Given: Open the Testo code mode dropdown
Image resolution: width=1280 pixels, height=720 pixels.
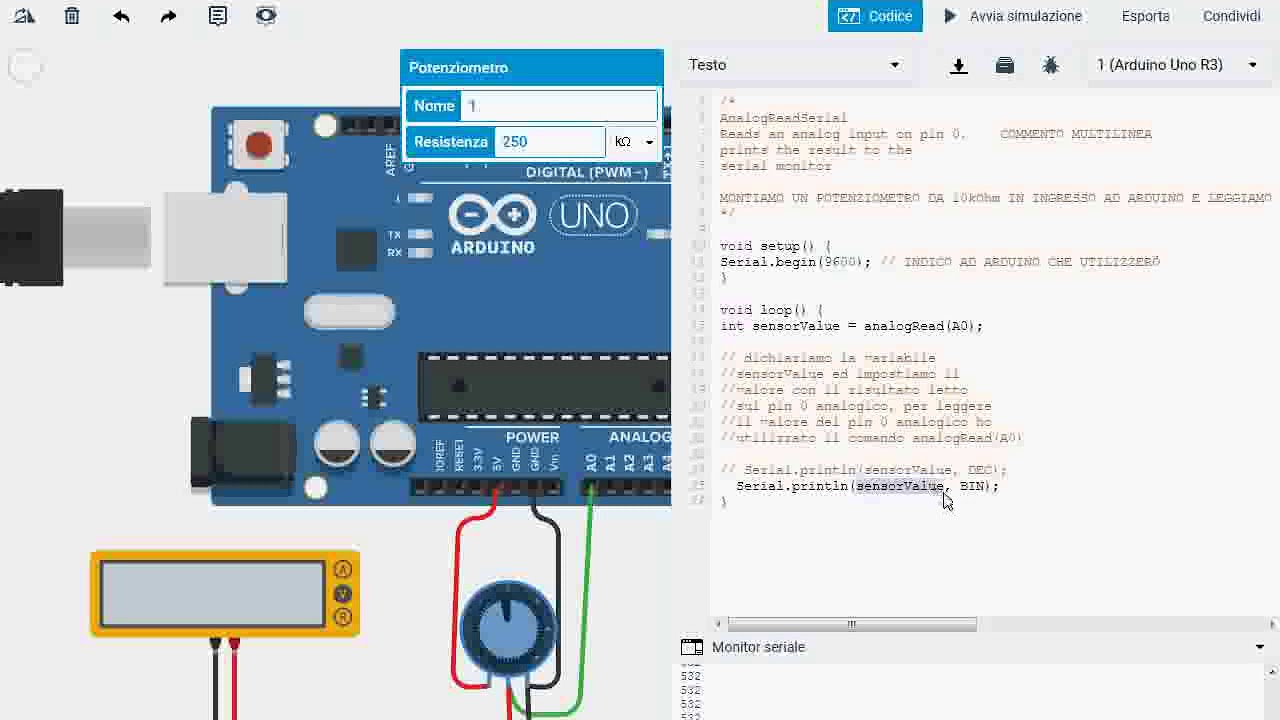Looking at the screenshot, I should pyautogui.click(x=794, y=65).
